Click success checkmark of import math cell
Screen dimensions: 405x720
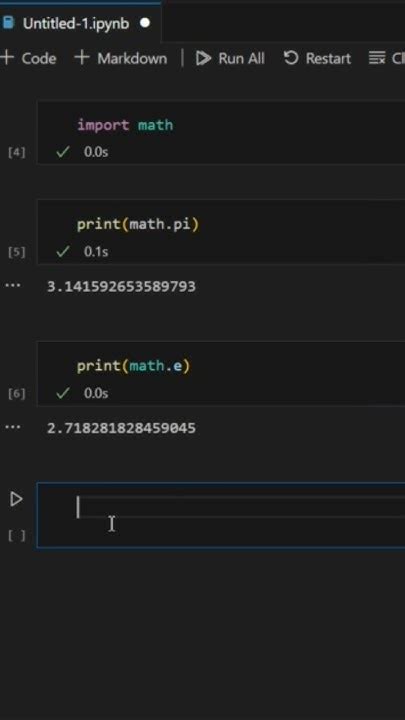63,152
